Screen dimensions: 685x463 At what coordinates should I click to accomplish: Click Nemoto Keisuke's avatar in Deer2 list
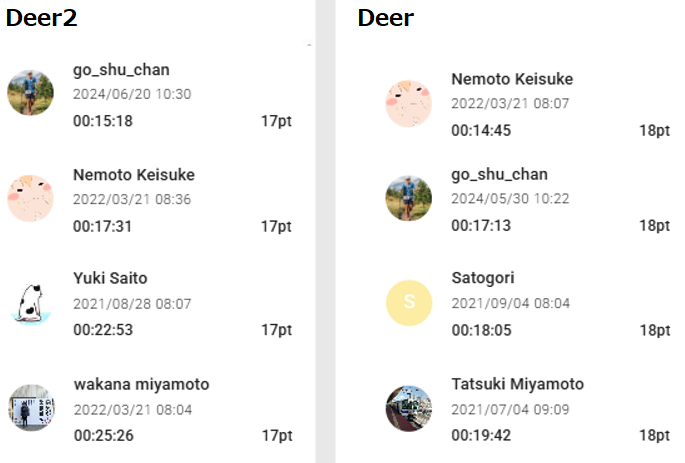tap(30, 199)
